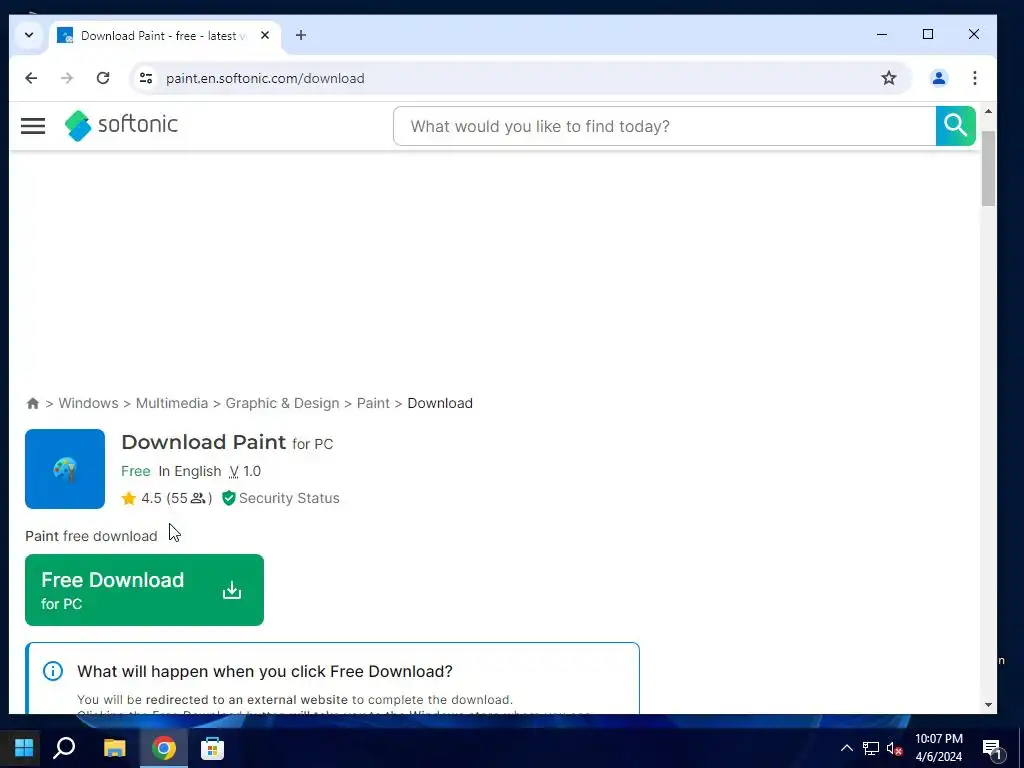1024x768 pixels.
Task: Focus the 'What would you like to find today?' search box
Action: [664, 125]
